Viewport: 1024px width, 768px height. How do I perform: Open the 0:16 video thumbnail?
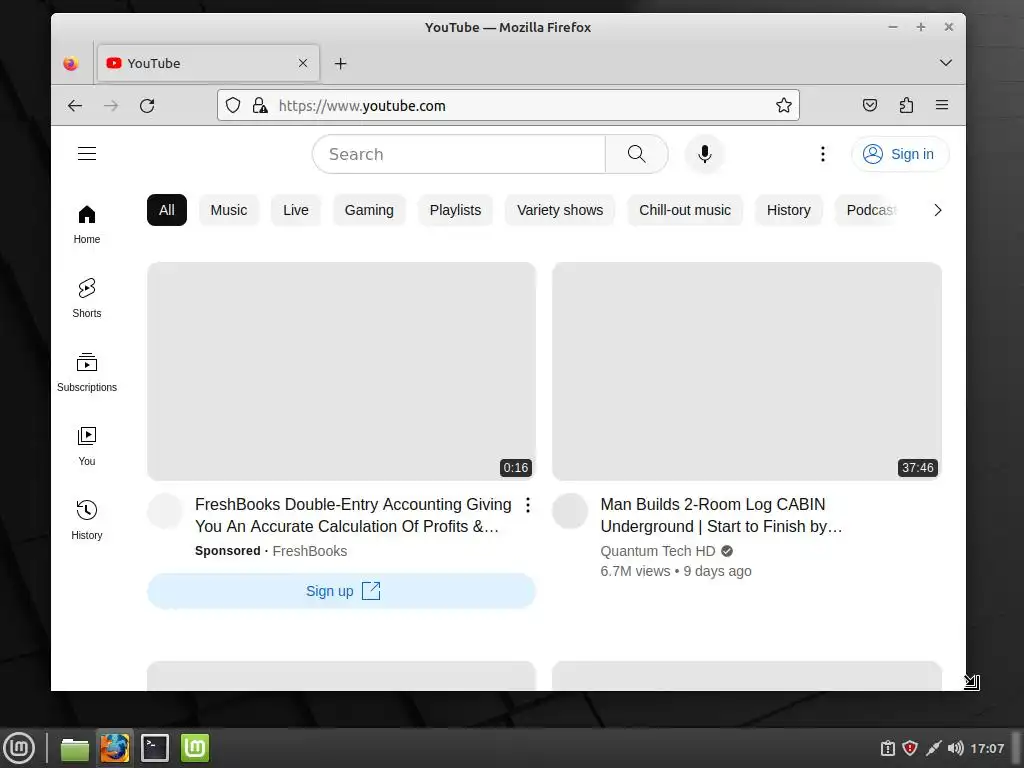[x=342, y=372]
